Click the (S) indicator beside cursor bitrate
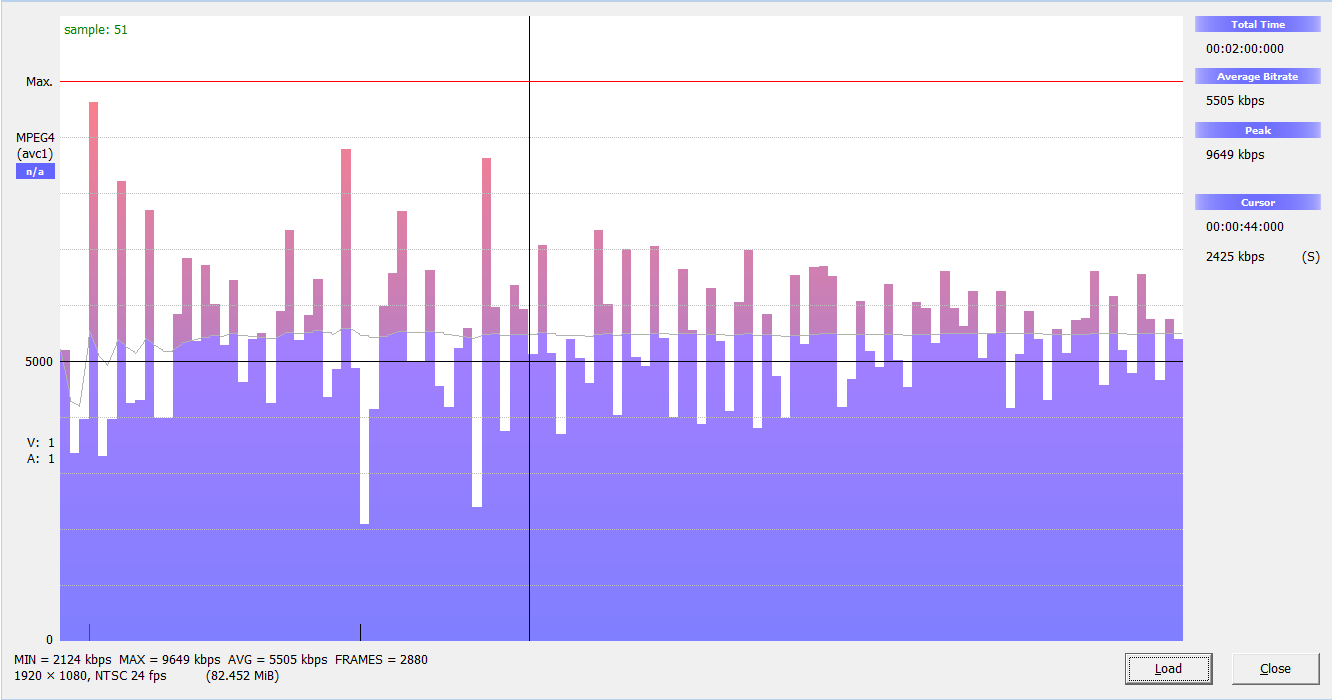1332x700 pixels. pyautogui.click(x=1311, y=256)
